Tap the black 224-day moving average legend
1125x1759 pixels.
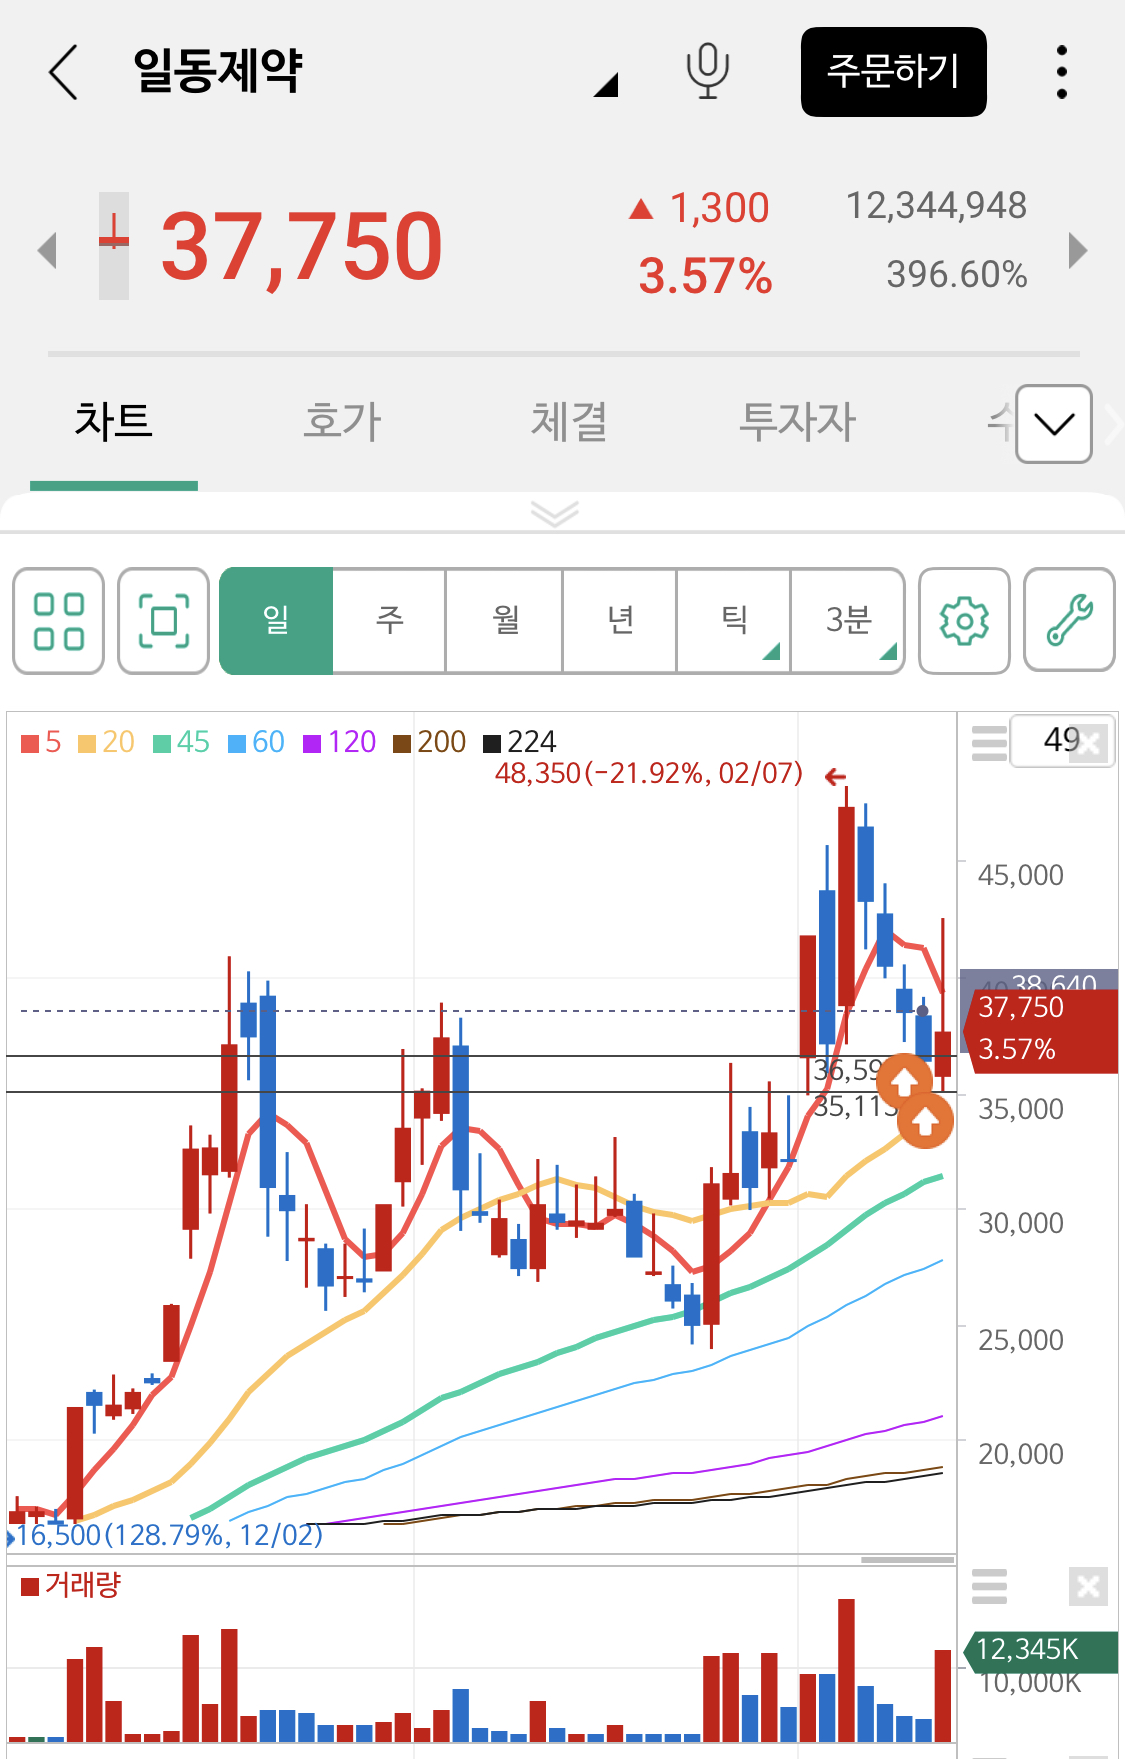(519, 742)
